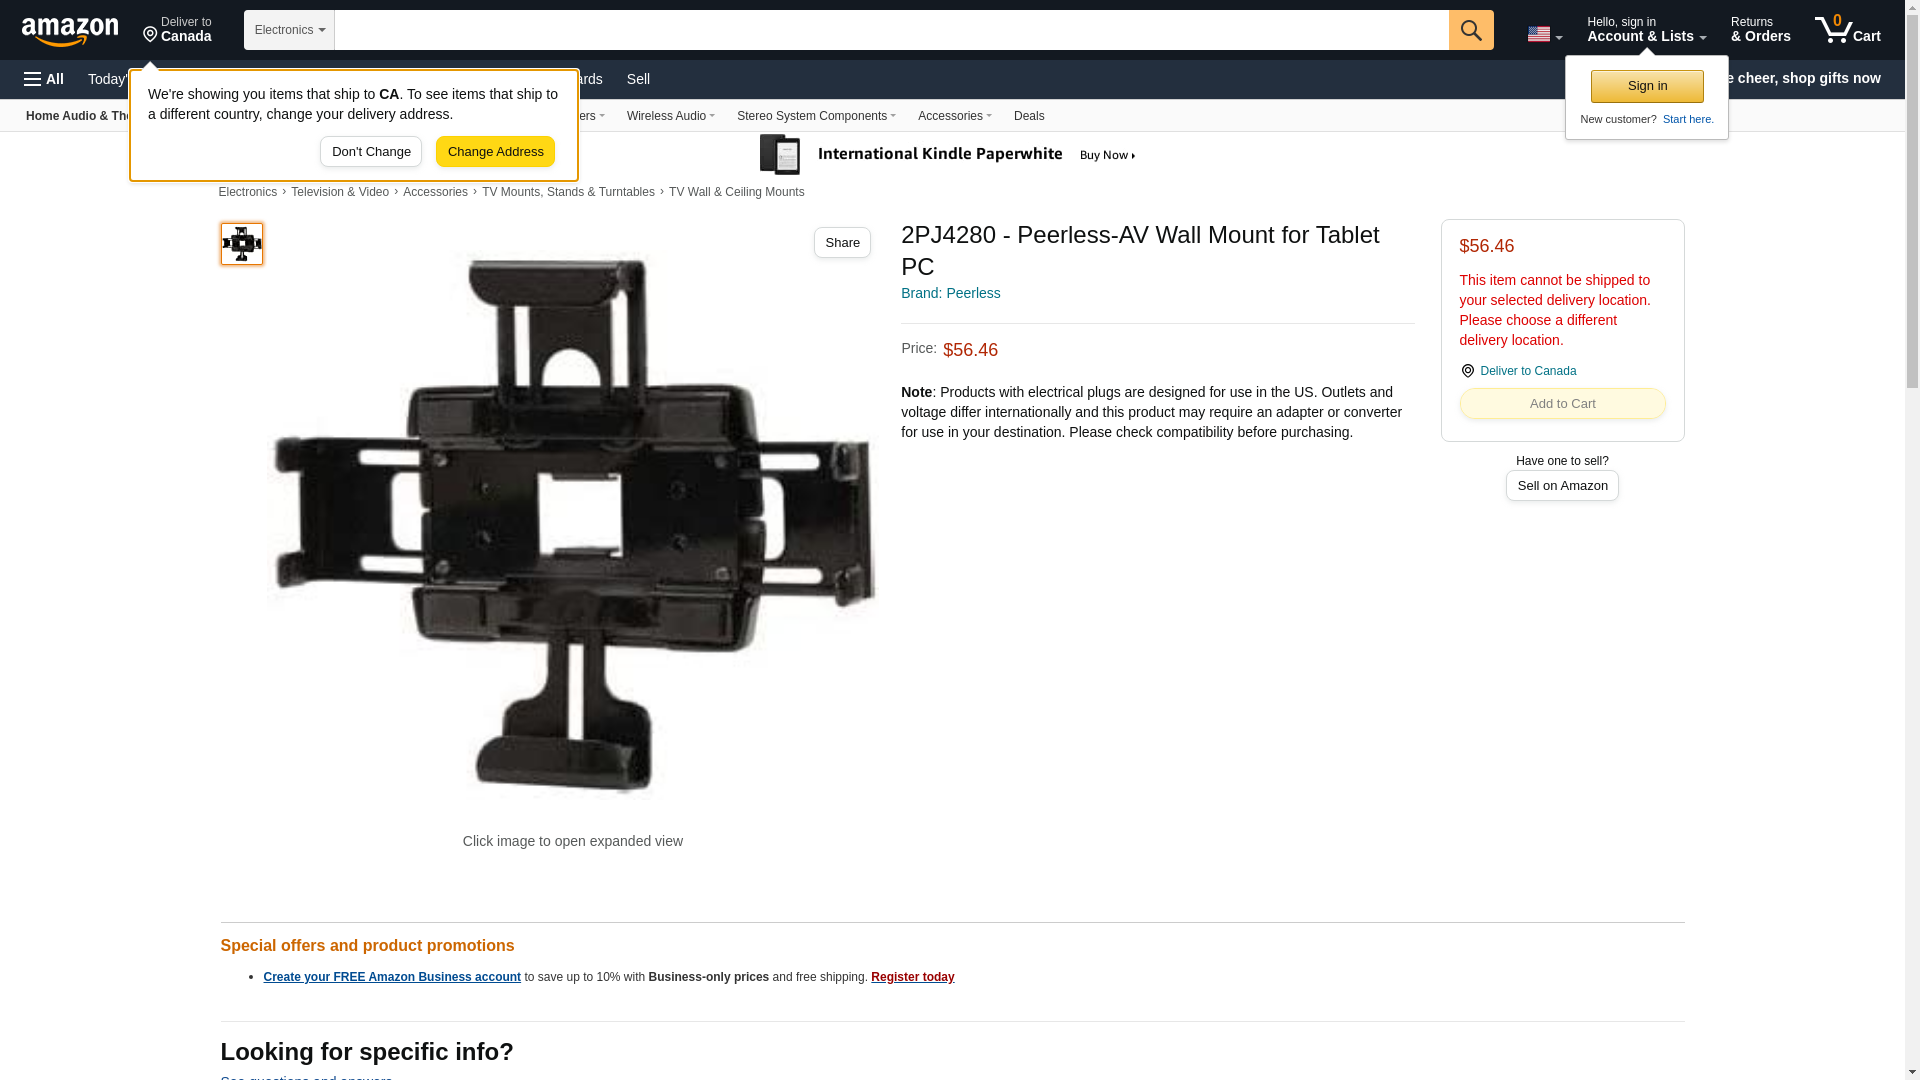Screen dimensions: 1920x1080
Task: Expand the Account & Lists dropdown
Action: 1646,29
